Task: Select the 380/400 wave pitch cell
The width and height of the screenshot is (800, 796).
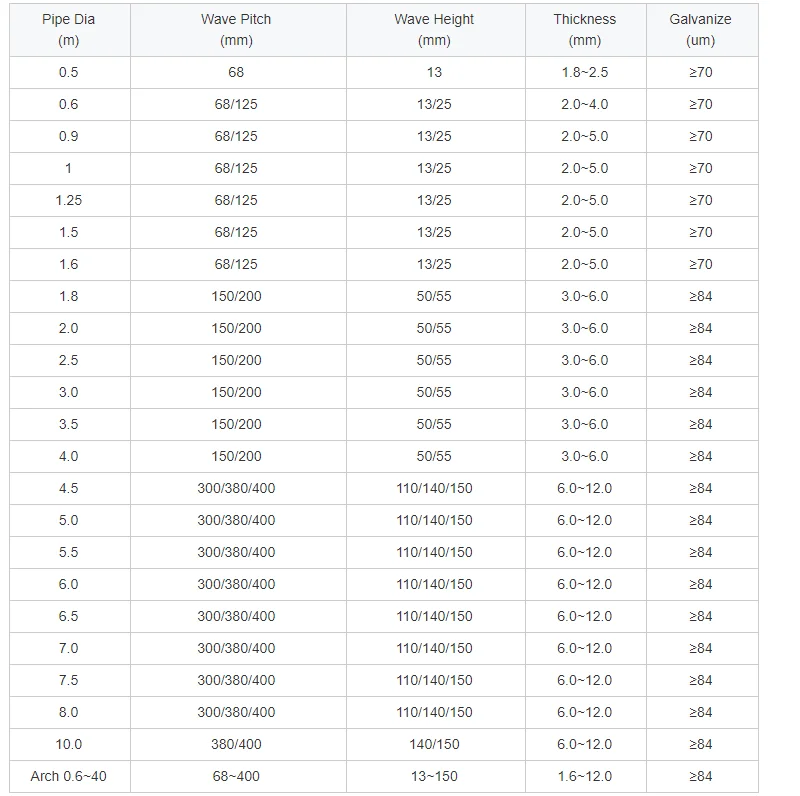Action: tap(236, 744)
